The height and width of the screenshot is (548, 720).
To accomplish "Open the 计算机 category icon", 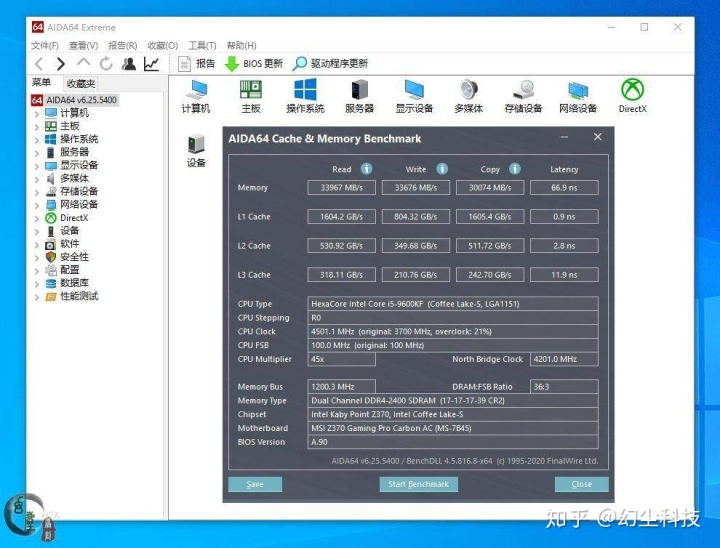I will pos(196,96).
